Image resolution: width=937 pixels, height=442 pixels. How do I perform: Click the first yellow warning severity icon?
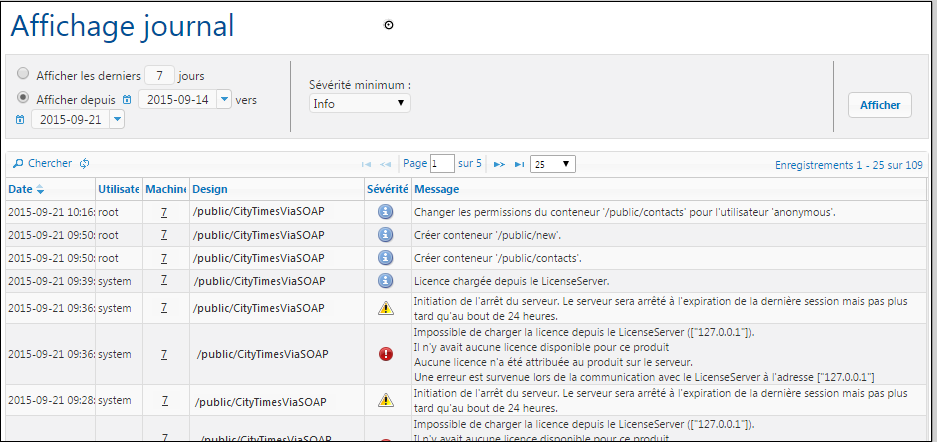pos(386,308)
